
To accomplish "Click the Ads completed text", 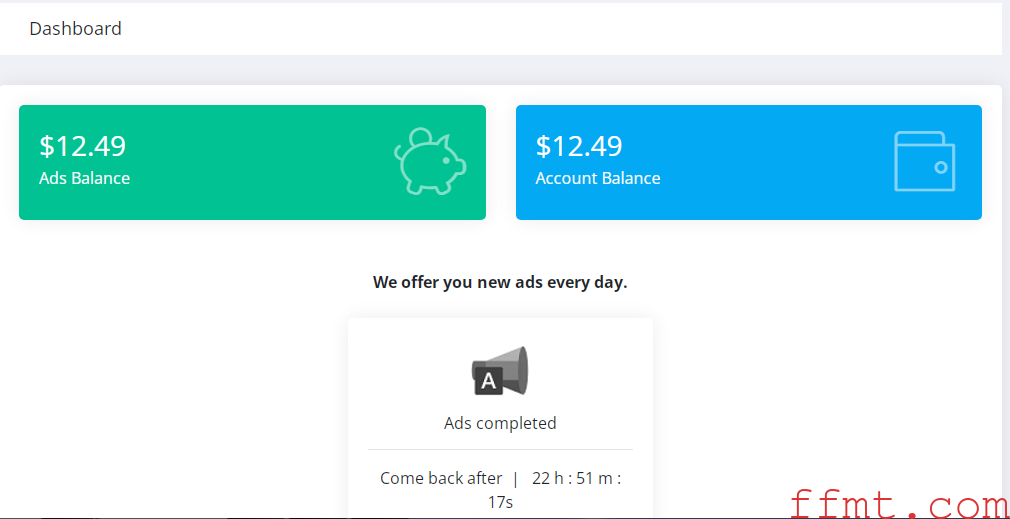I will (x=500, y=423).
